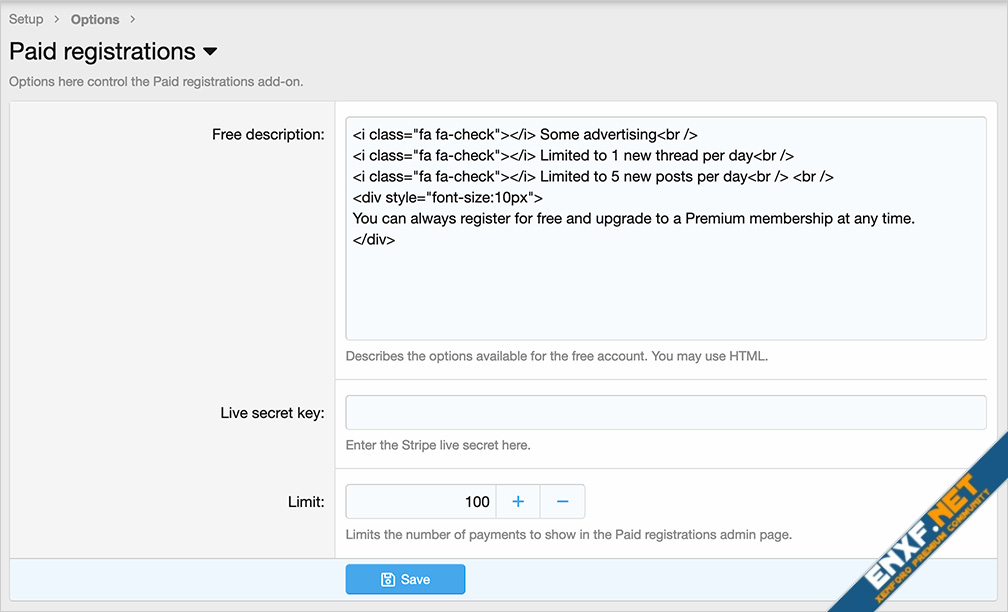Increase the Limit with the plus button
The image size is (1008, 612).
(518, 501)
